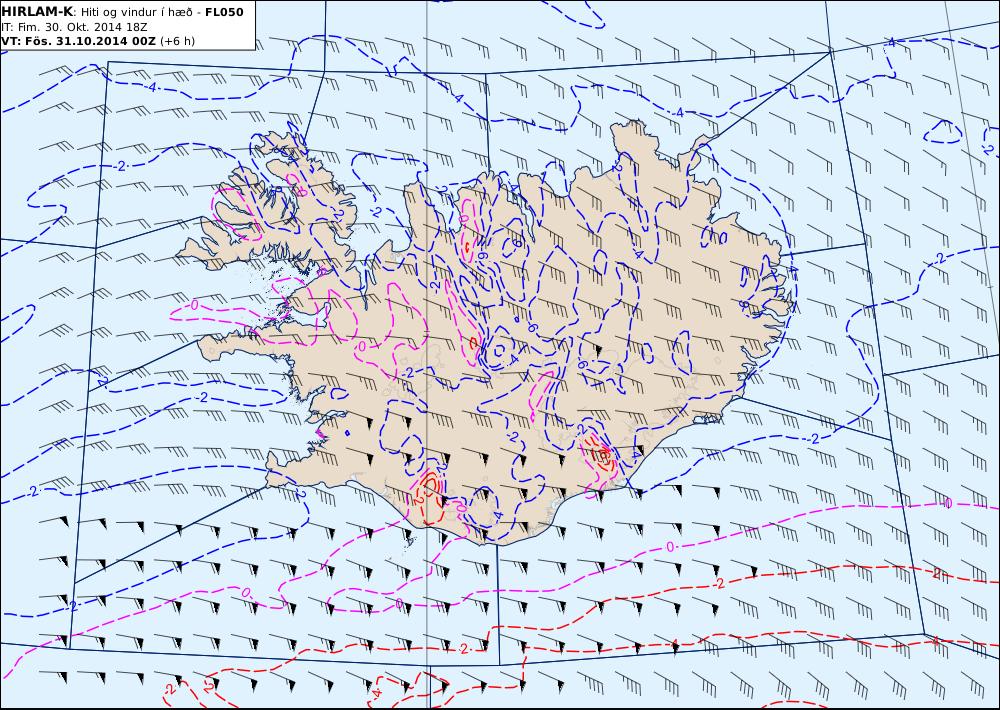Click the 'IT: Fim. 30. Okt. 2014 18Z' line
The height and width of the screenshot is (710, 1000).
click(75, 27)
